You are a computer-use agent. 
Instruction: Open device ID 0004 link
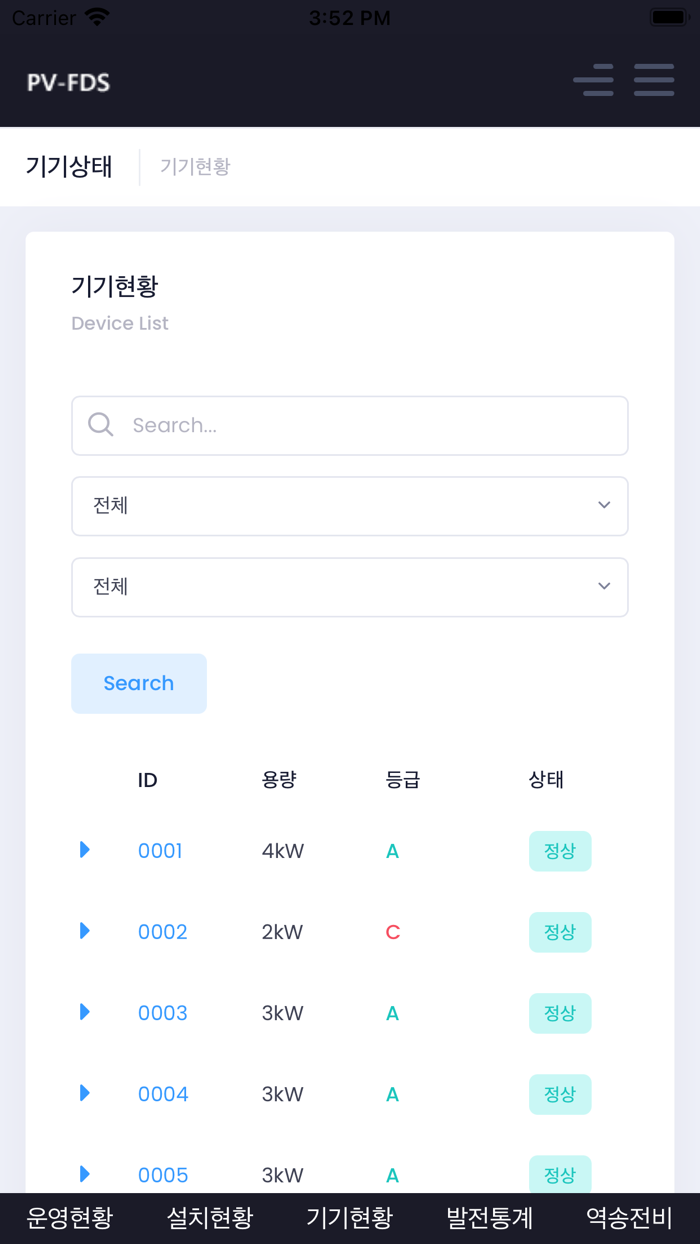[163, 1094]
